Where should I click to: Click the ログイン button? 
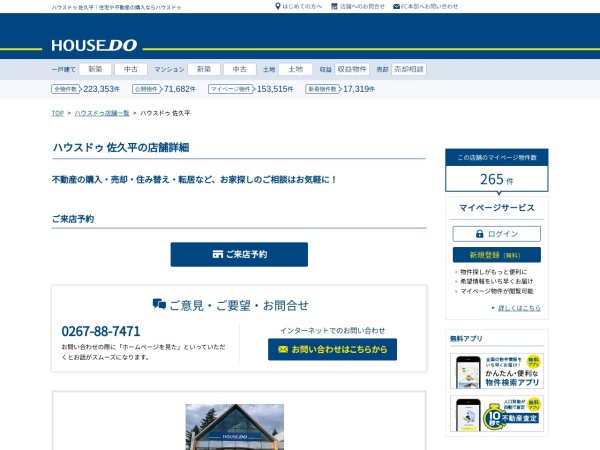pyautogui.click(x=497, y=234)
